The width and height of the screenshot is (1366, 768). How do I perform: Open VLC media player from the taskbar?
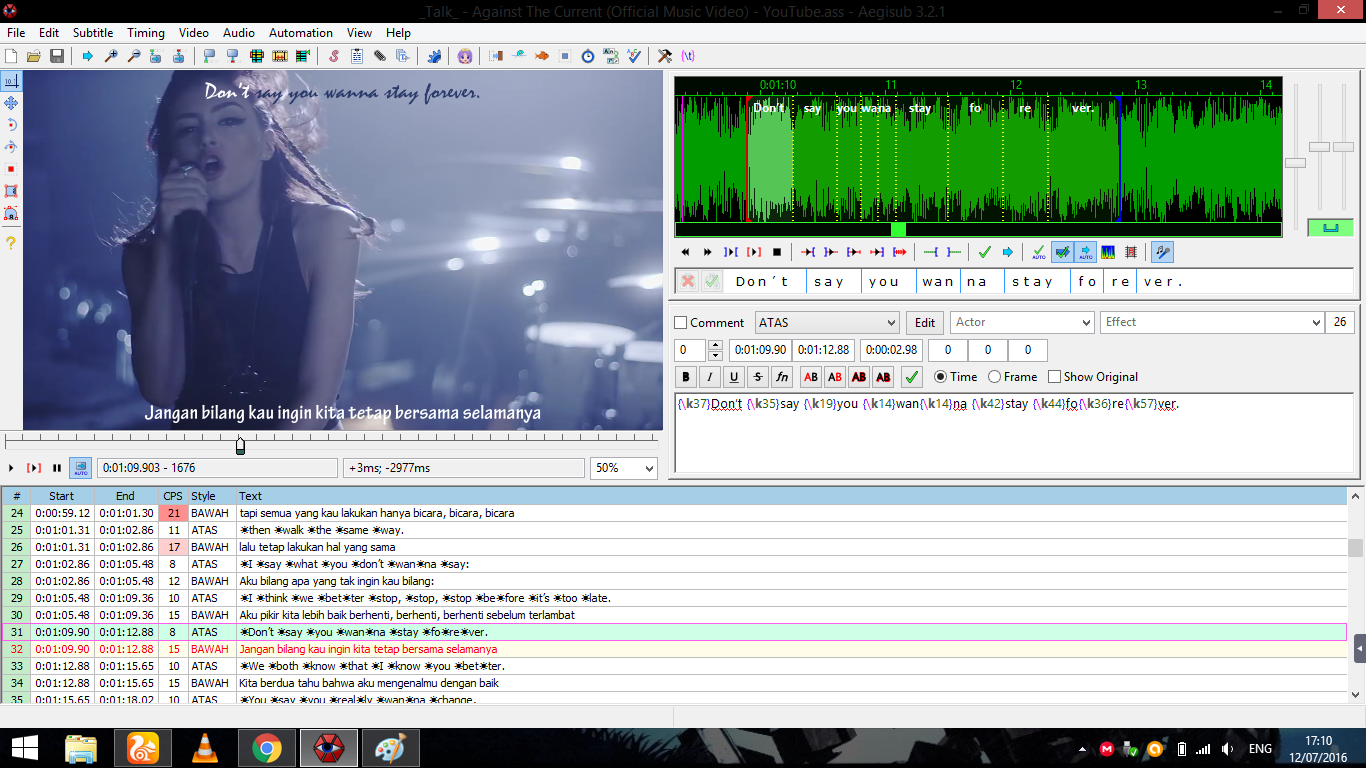pos(205,747)
